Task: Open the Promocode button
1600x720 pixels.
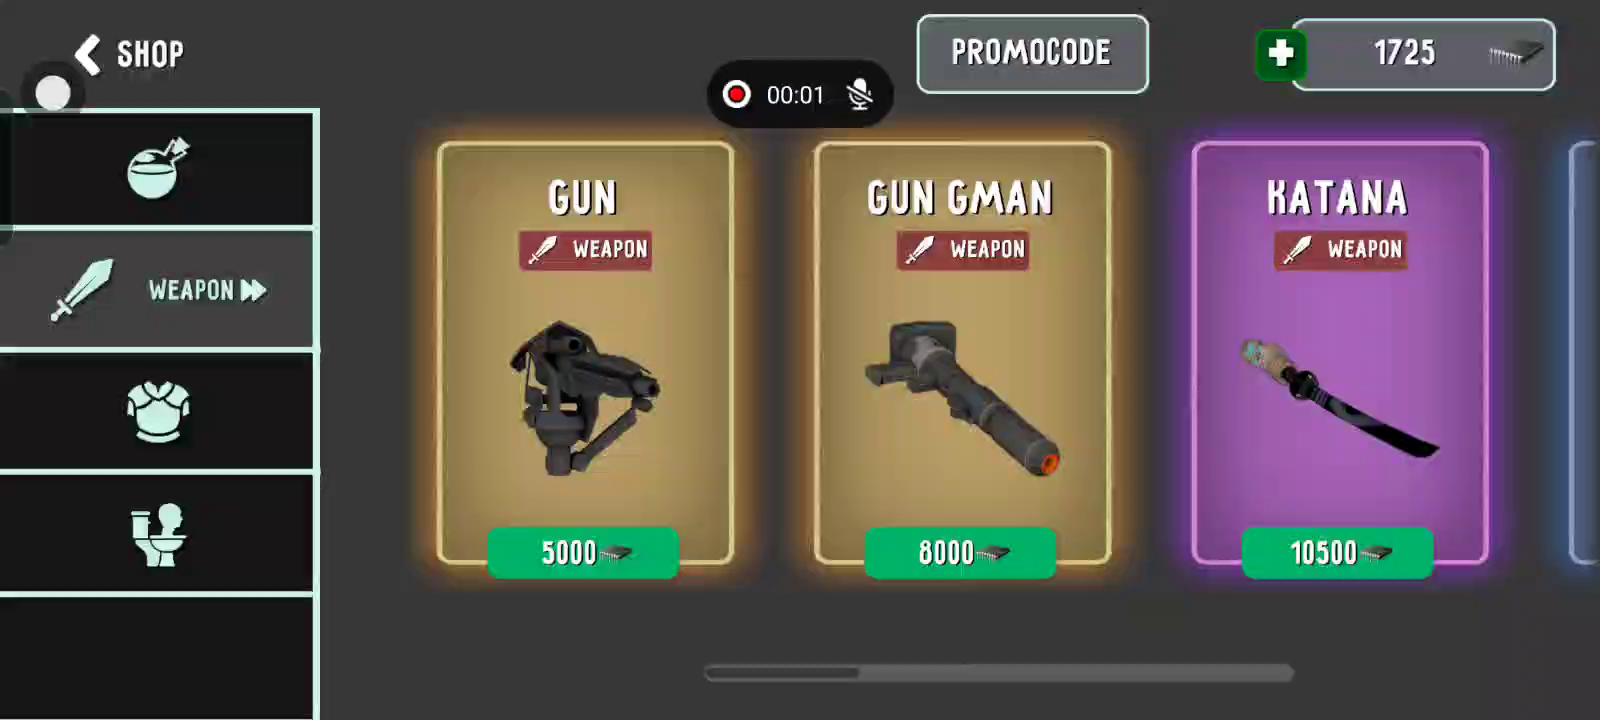Action: [1032, 54]
